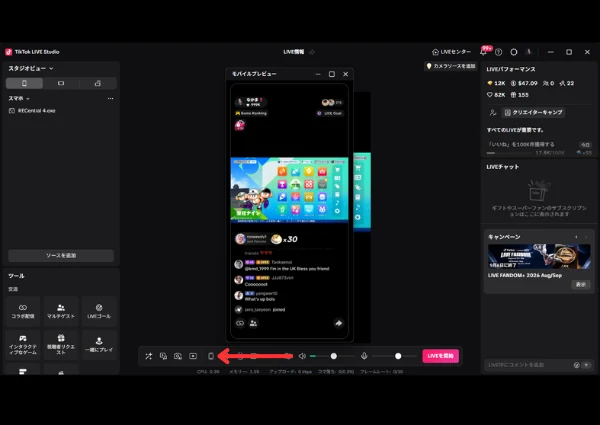Open the help question mark icon

pyautogui.click(x=498, y=52)
